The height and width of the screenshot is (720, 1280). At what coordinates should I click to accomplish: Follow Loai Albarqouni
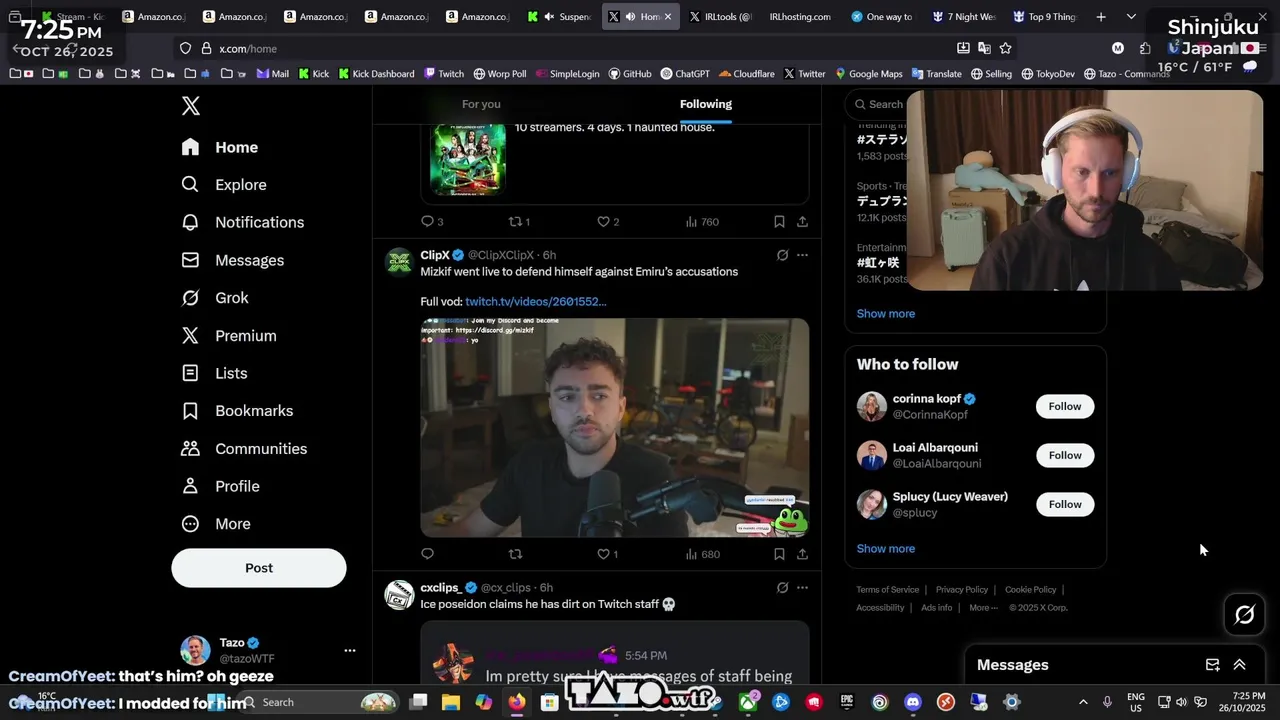[x=1065, y=455]
